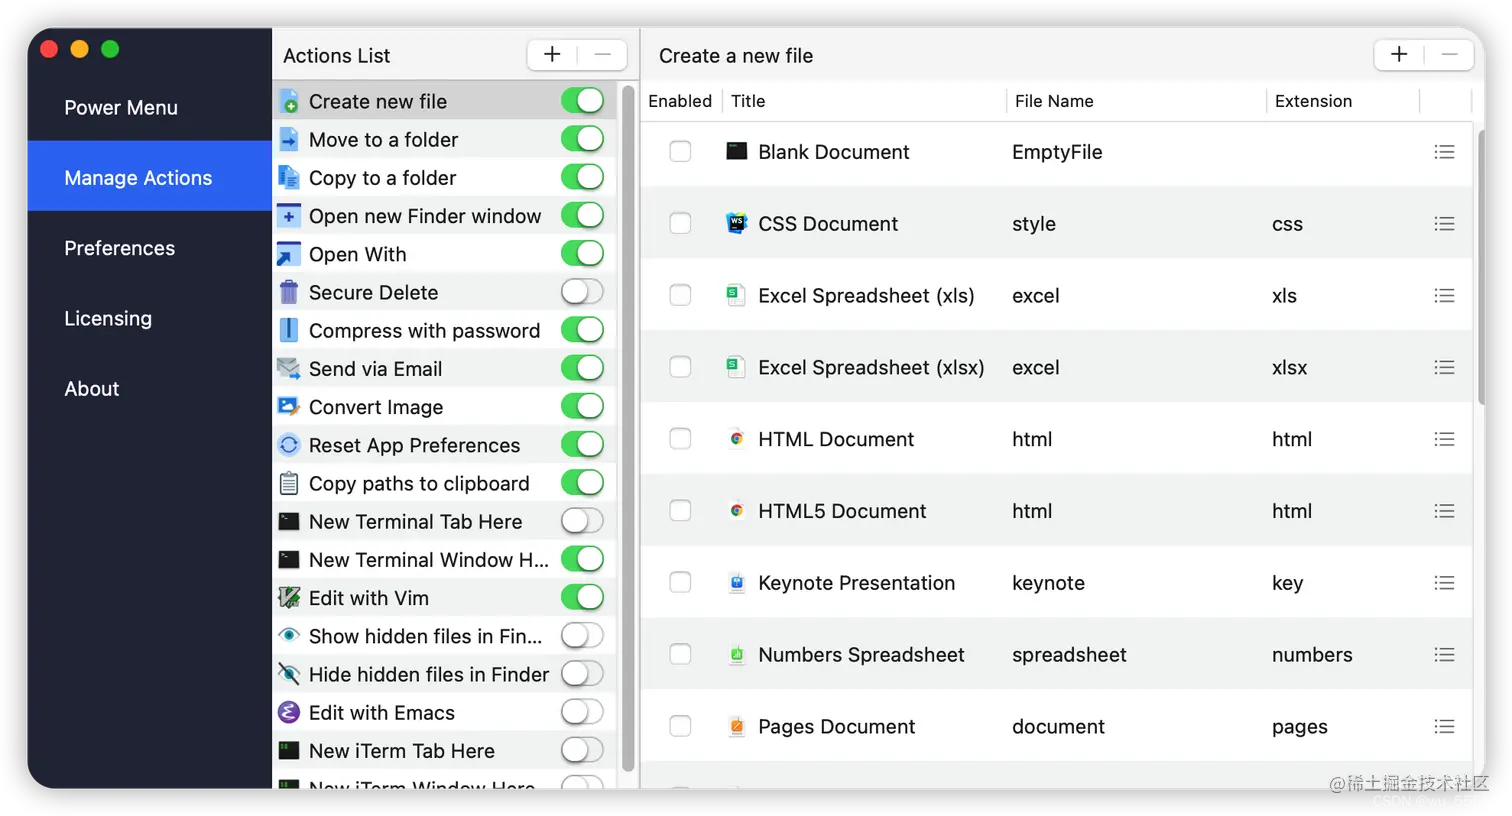The width and height of the screenshot is (1512, 816).
Task: Click the Send via Email envelope icon
Action: click(289, 368)
